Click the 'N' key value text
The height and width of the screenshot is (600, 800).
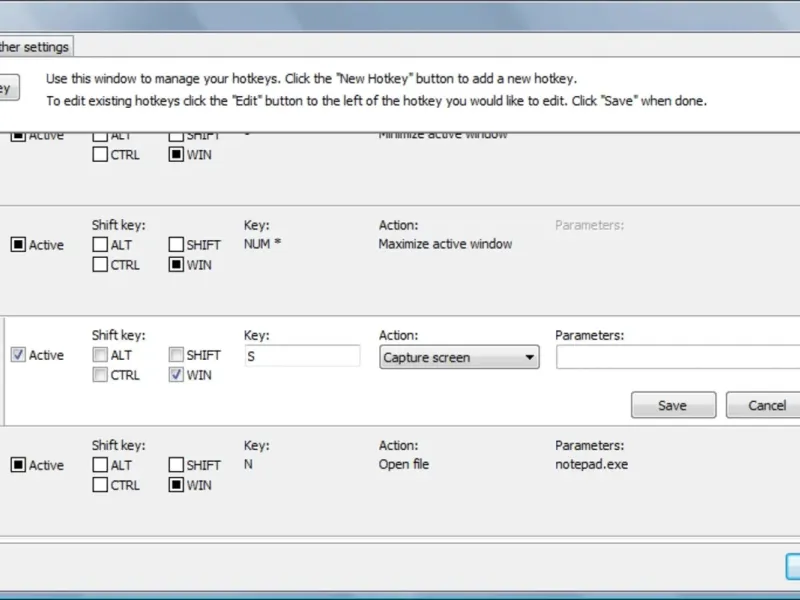(x=248, y=464)
